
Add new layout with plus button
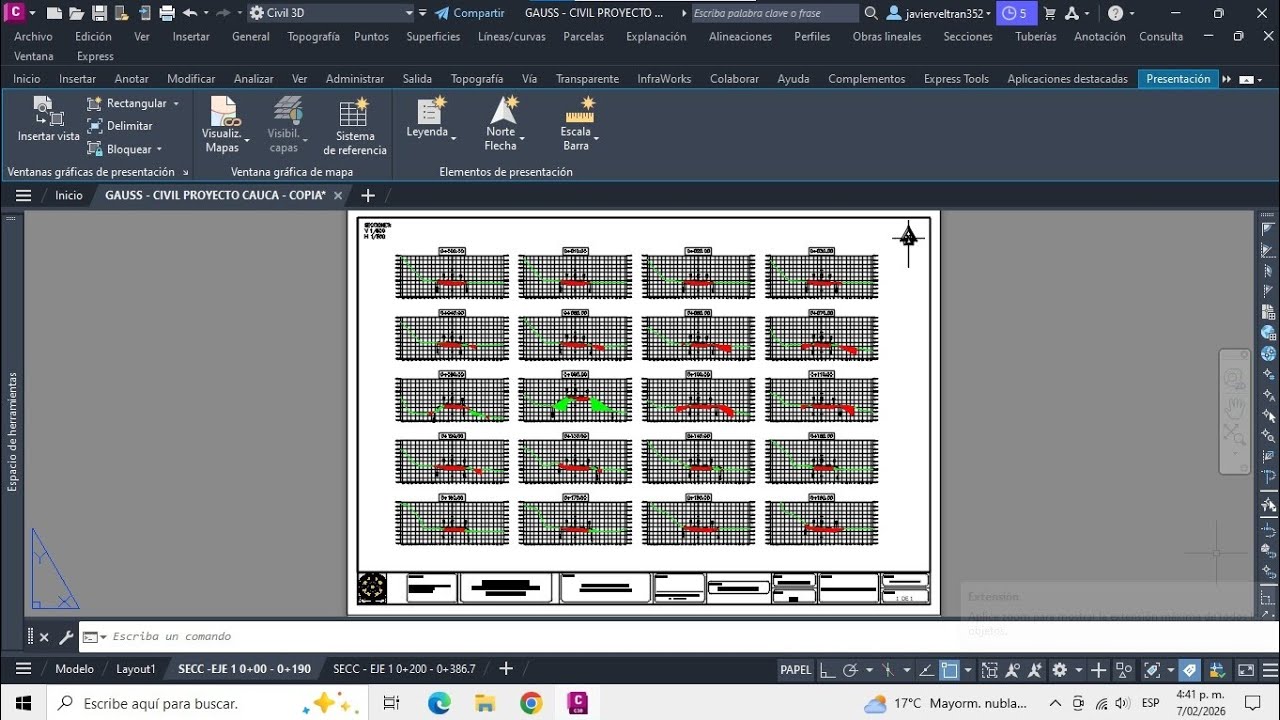[x=506, y=669]
